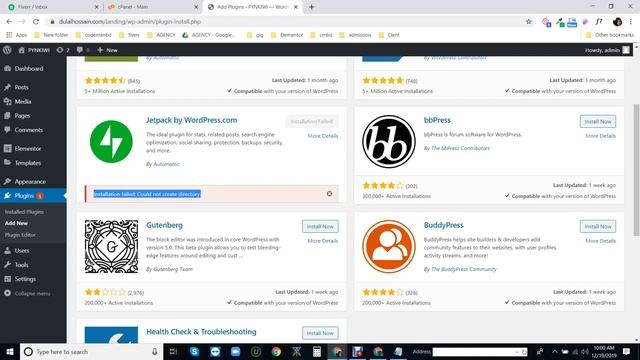Open the Automattic author link under Jetpack
This screenshot has width=640, height=360.
pyautogui.click(x=166, y=164)
